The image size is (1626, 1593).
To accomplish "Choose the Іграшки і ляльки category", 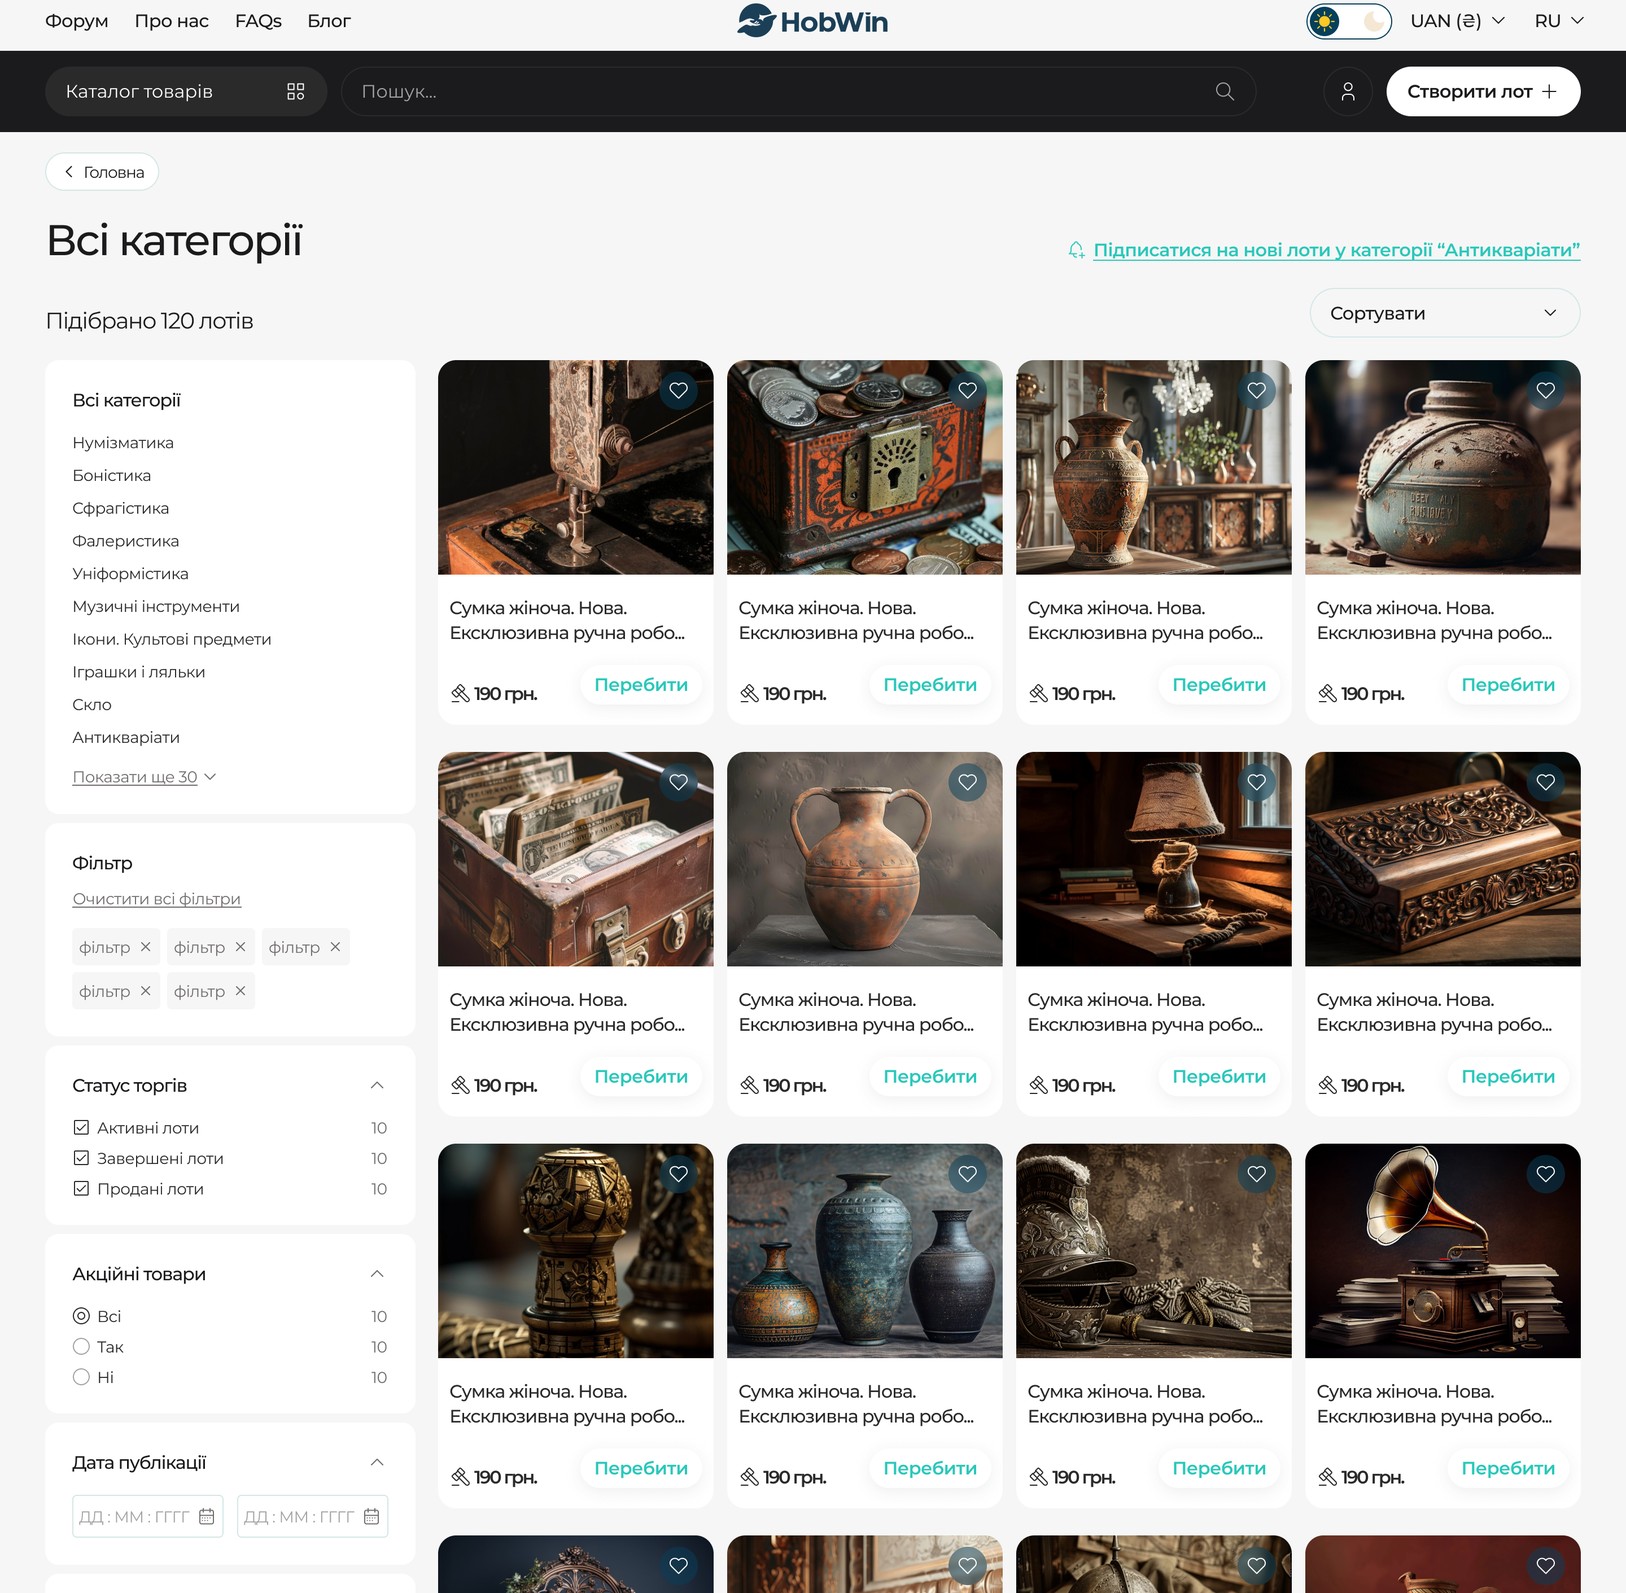I will tap(139, 672).
